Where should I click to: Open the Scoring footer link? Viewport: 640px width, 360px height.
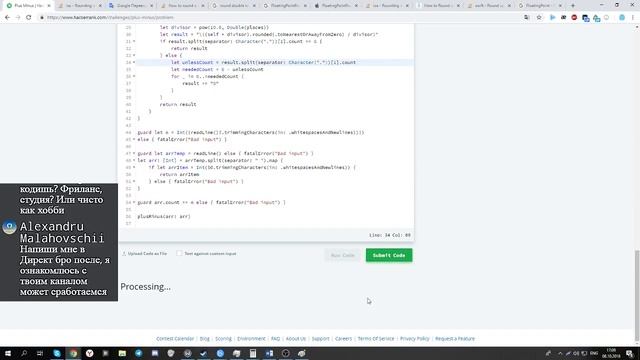pyautogui.click(x=223, y=338)
